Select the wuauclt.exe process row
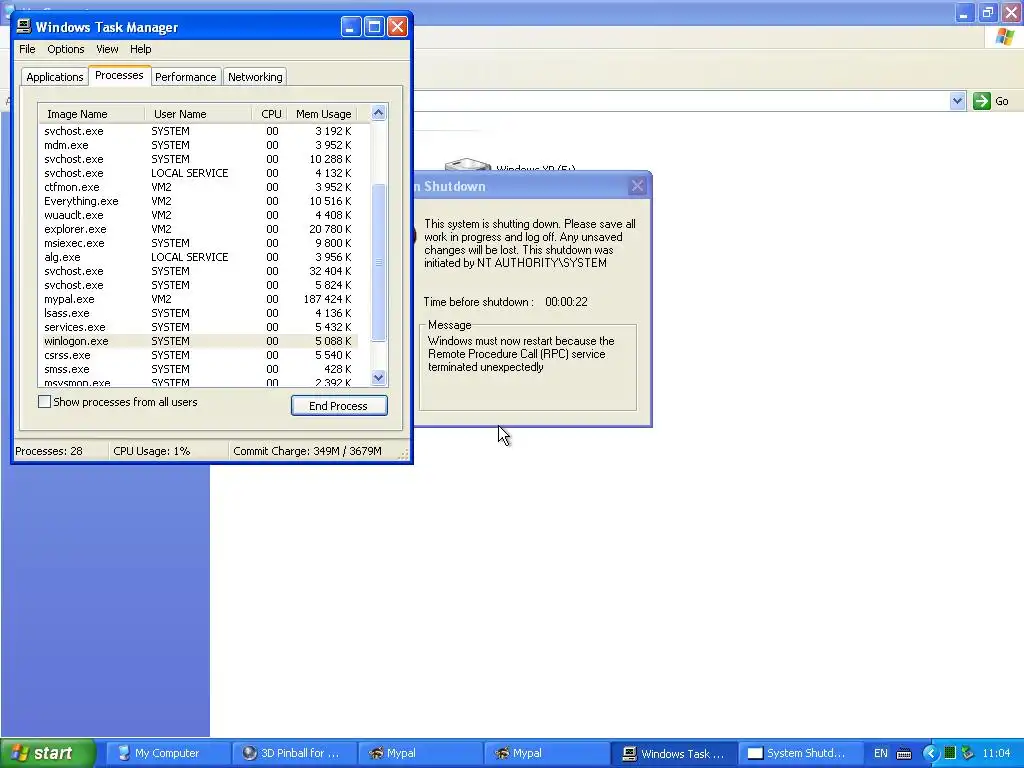Viewport: 1024px width, 768px height. (199, 215)
